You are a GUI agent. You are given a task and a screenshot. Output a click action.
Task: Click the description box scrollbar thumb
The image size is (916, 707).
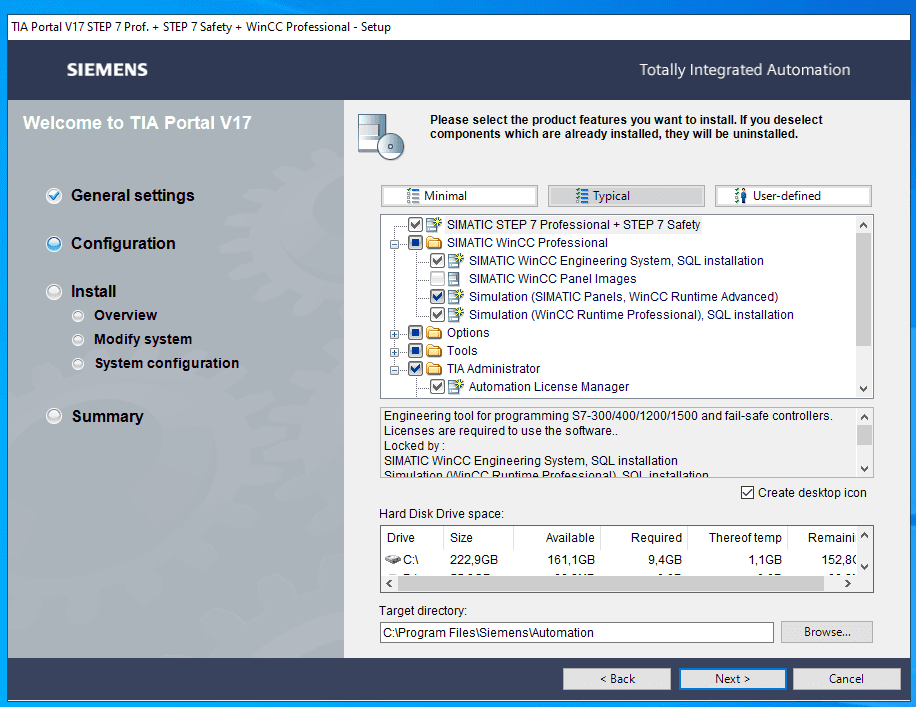click(x=864, y=435)
